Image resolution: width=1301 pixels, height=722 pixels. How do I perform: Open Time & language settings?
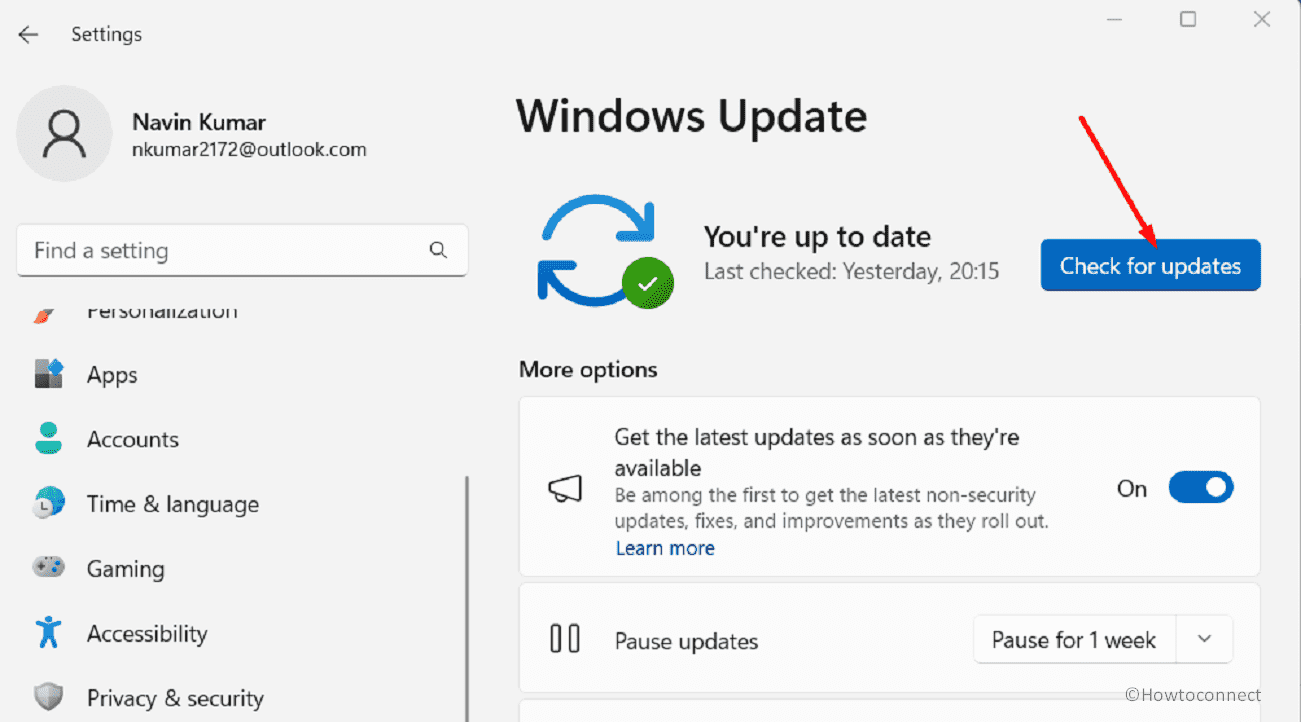[x=172, y=504]
